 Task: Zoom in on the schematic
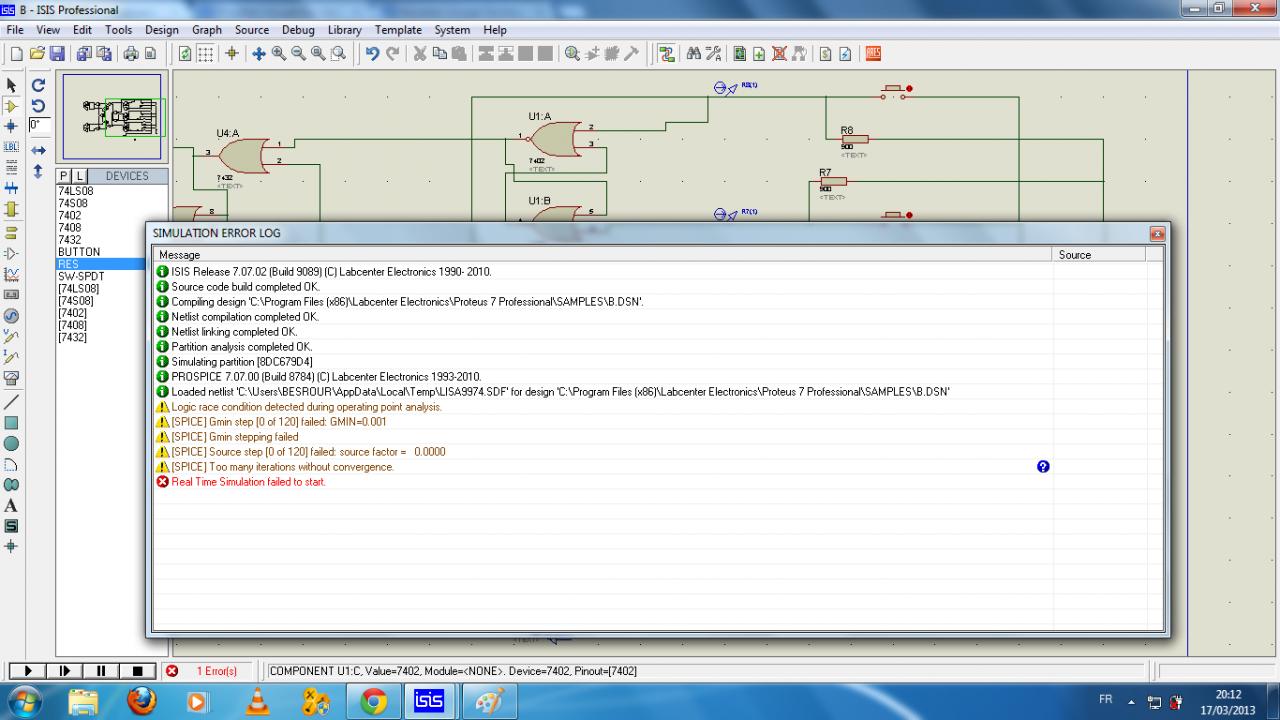279,53
